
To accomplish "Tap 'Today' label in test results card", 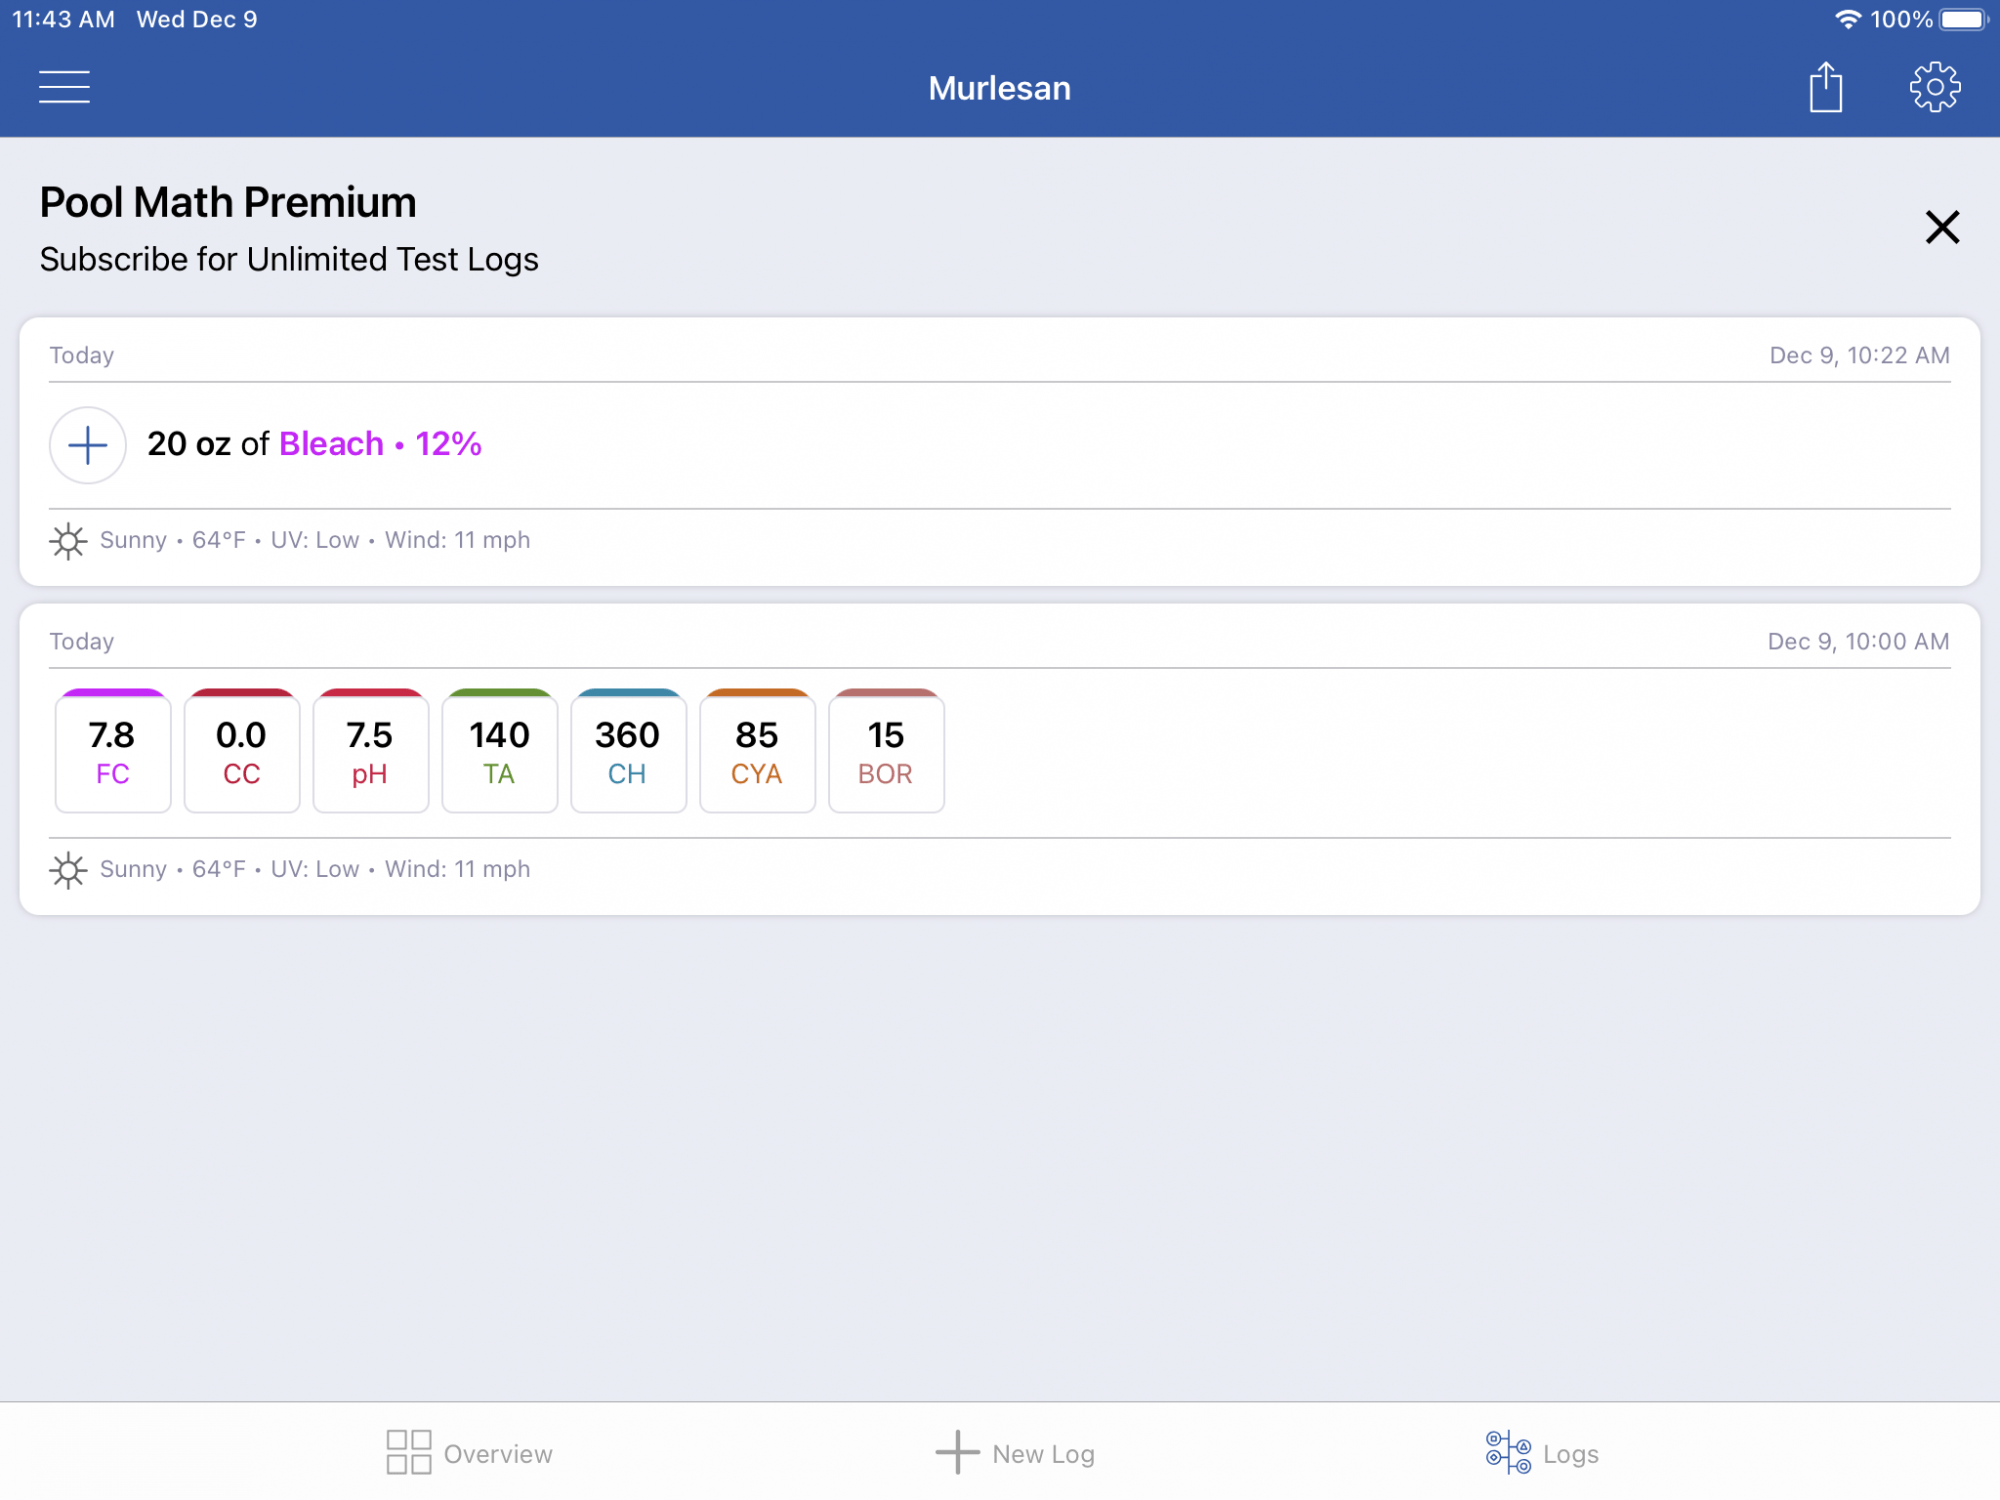I will [82, 641].
